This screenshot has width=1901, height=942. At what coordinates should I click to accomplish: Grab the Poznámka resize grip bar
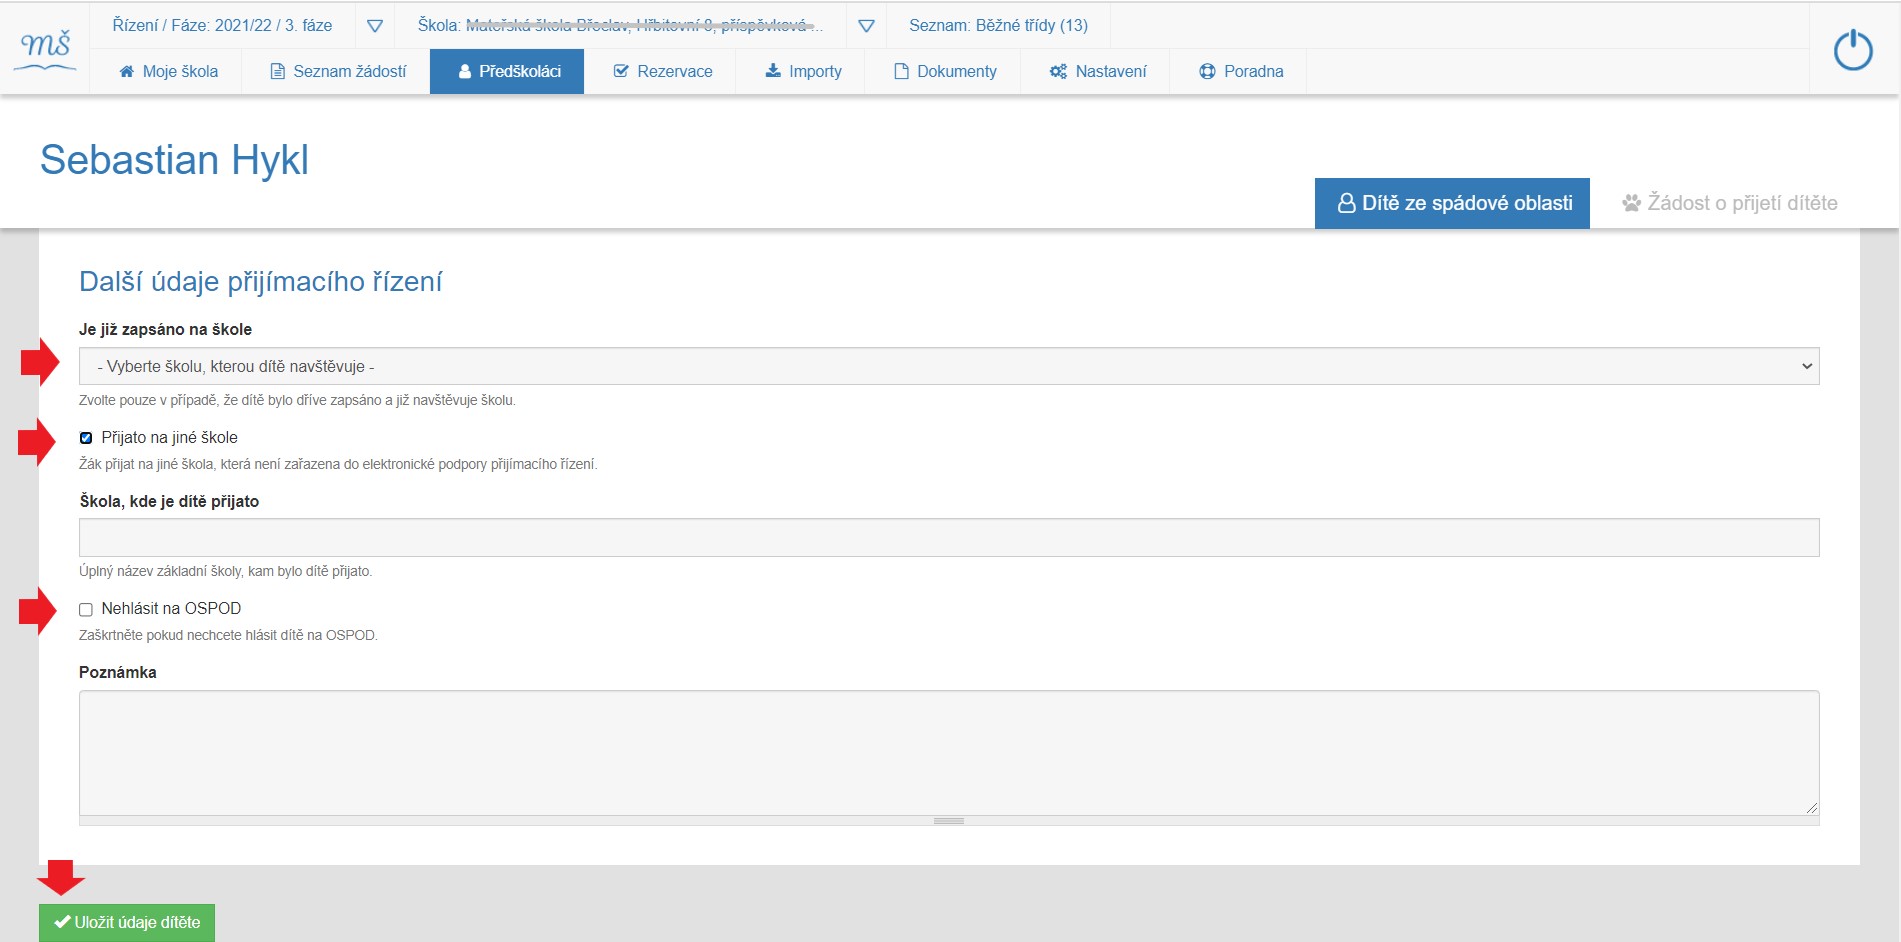point(949,821)
